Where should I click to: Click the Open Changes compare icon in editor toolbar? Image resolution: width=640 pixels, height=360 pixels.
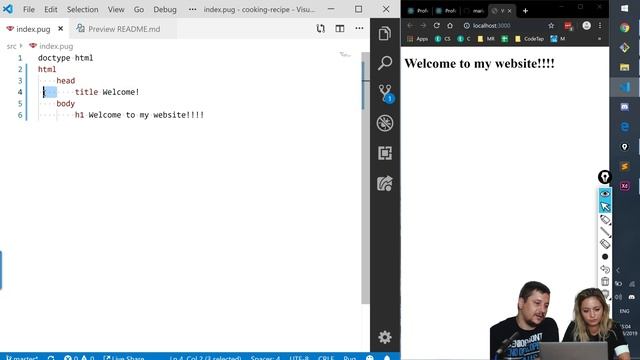pyautogui.click(x=320, y=29)
